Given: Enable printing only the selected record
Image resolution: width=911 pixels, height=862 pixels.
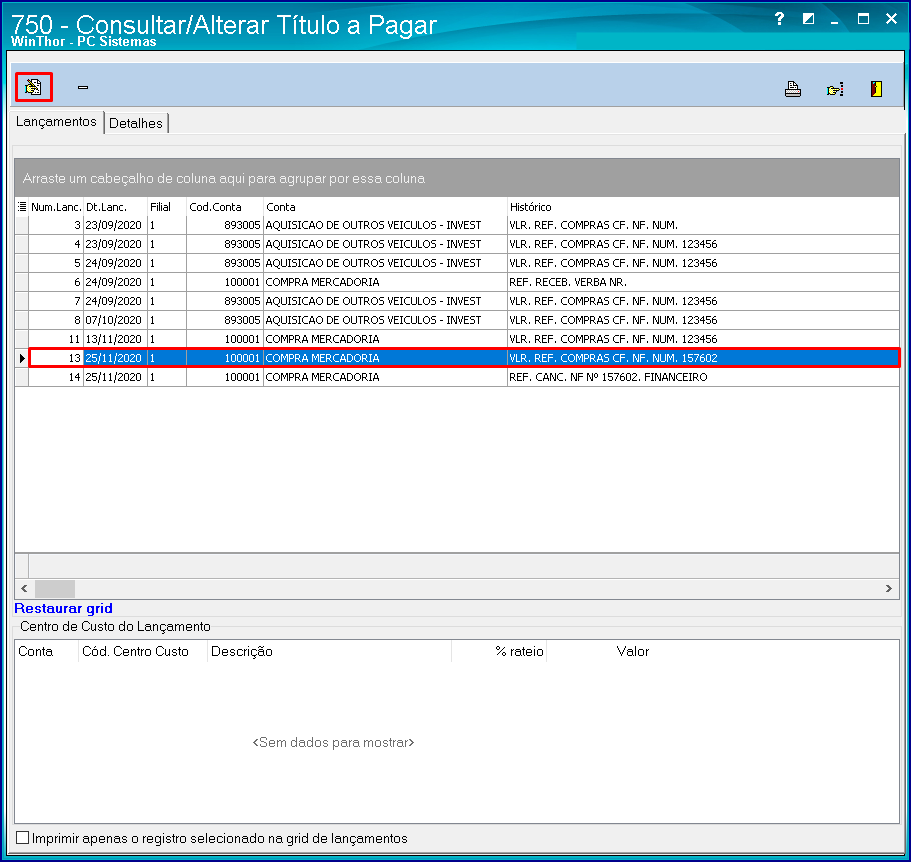Looking at the screenshot, I should coord(23,838).
